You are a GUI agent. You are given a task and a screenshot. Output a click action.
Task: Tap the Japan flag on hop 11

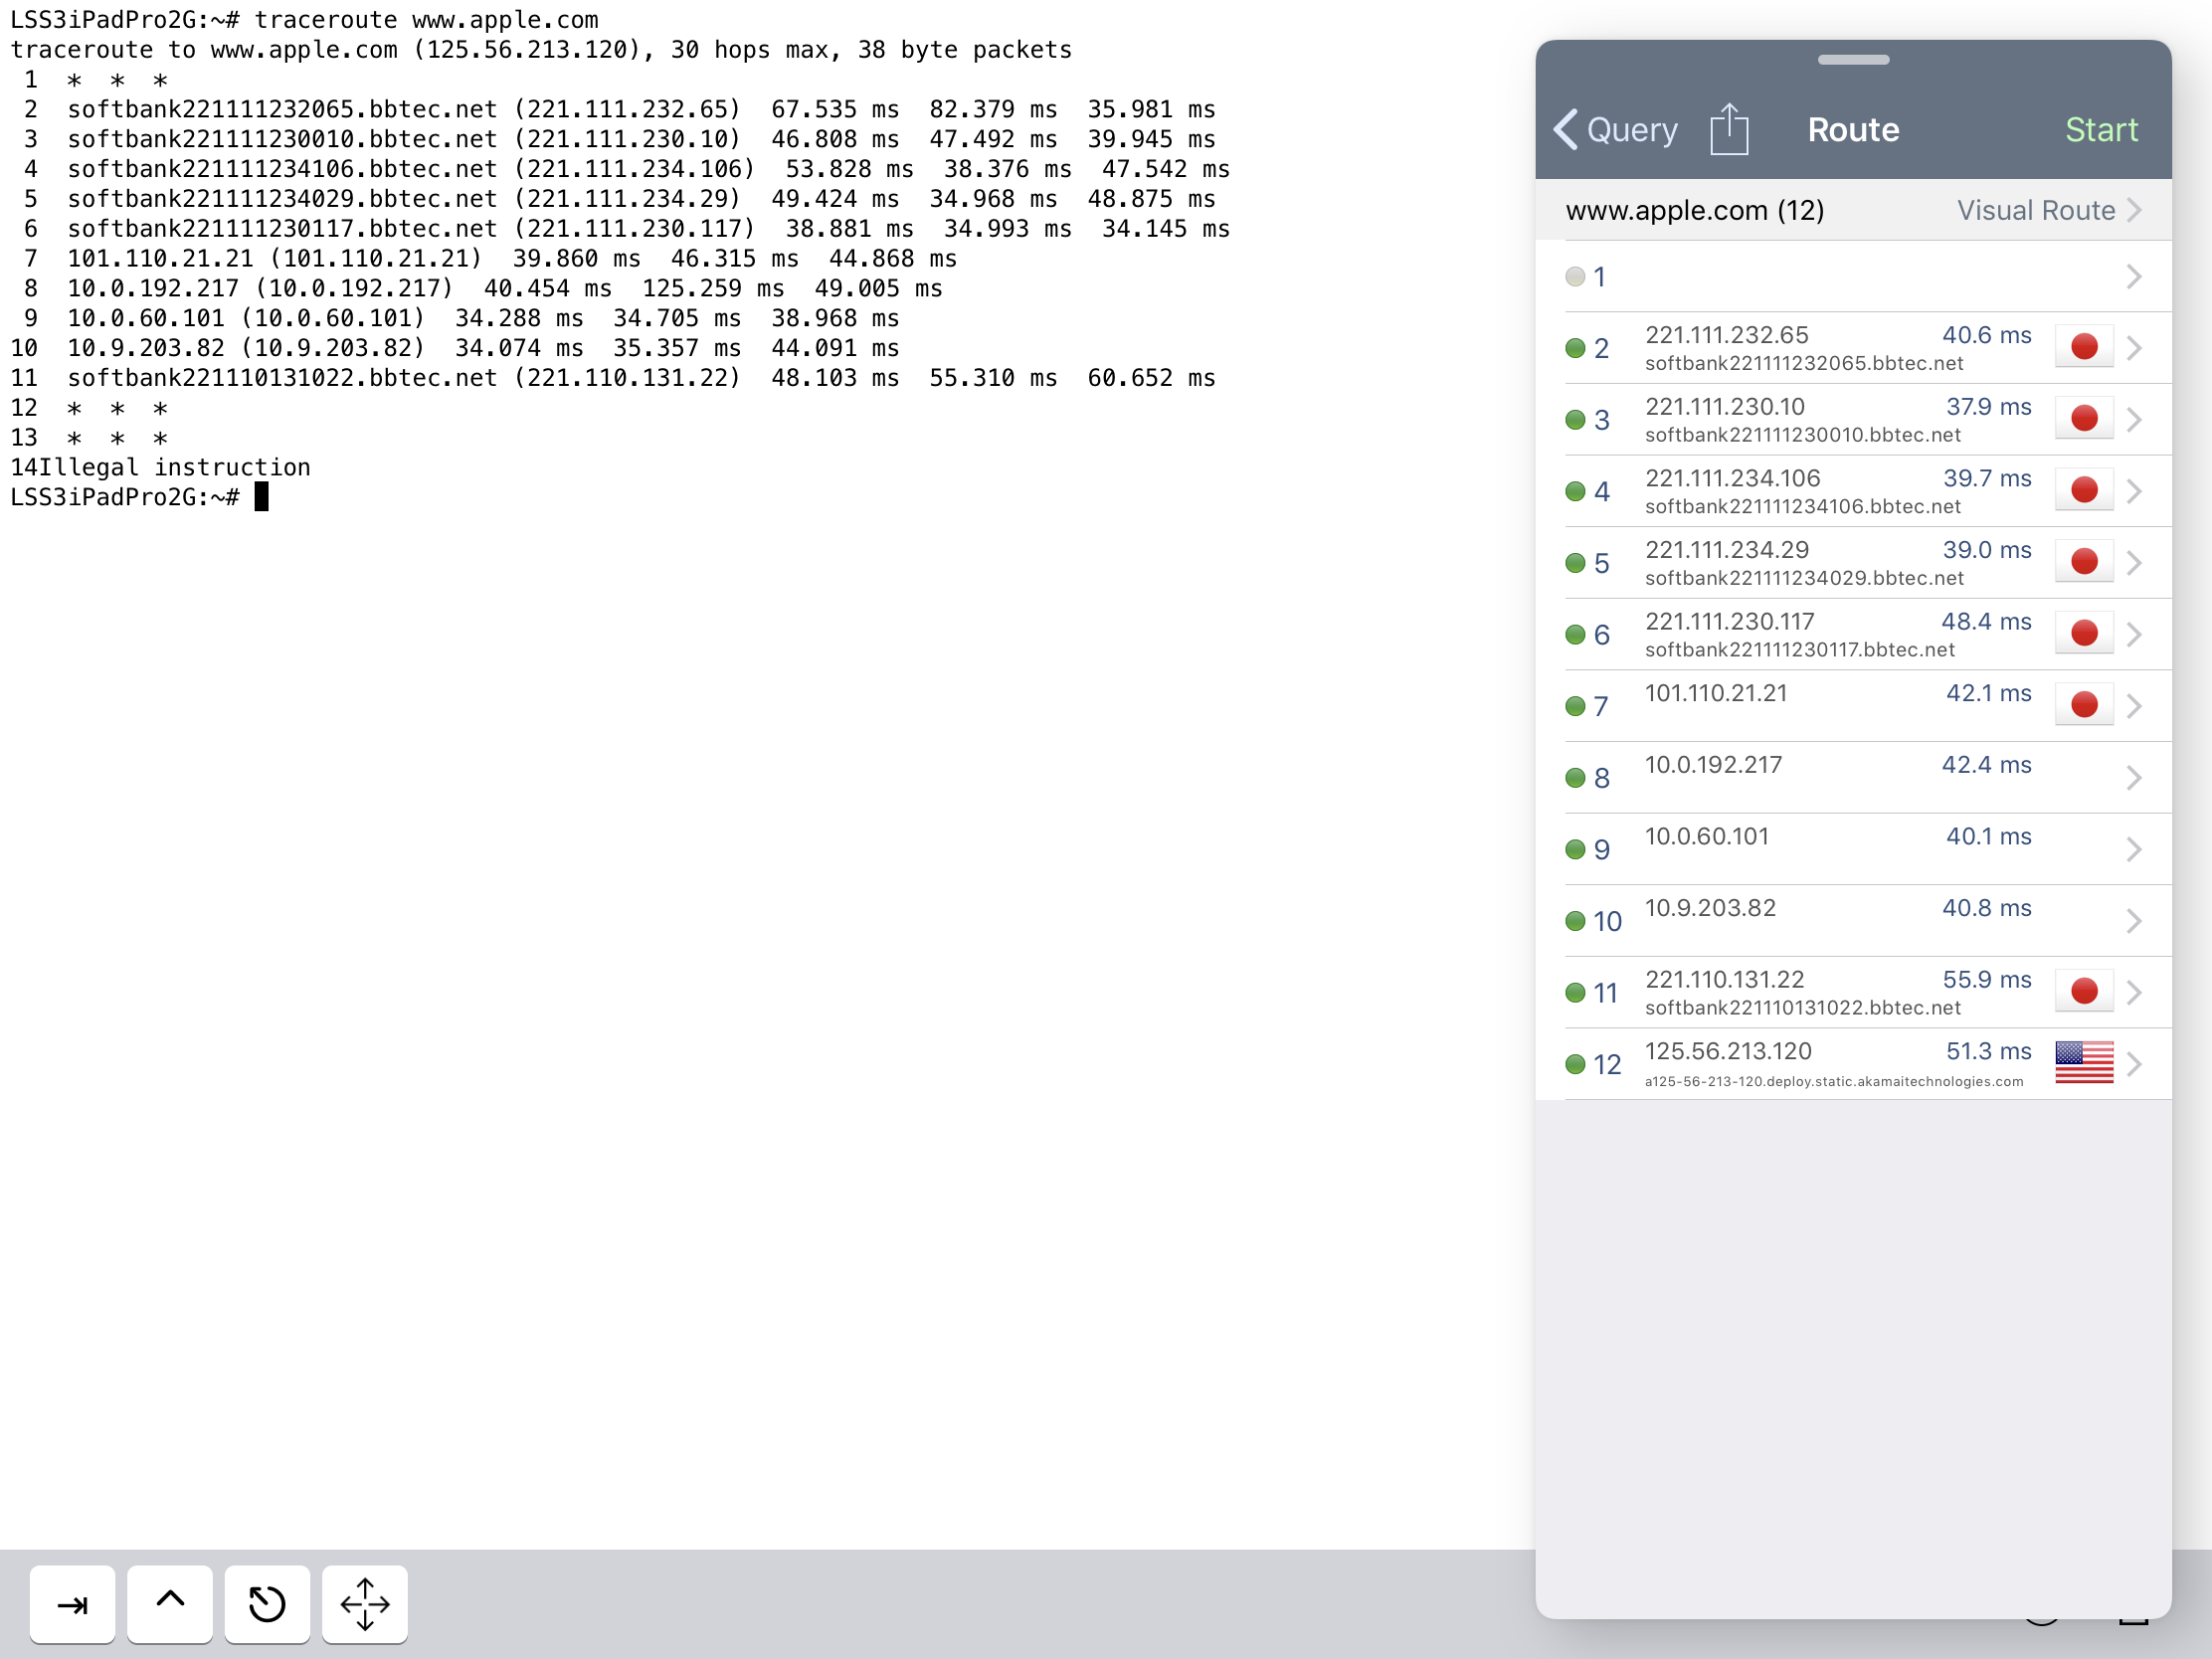click(x=2084, y=991)
